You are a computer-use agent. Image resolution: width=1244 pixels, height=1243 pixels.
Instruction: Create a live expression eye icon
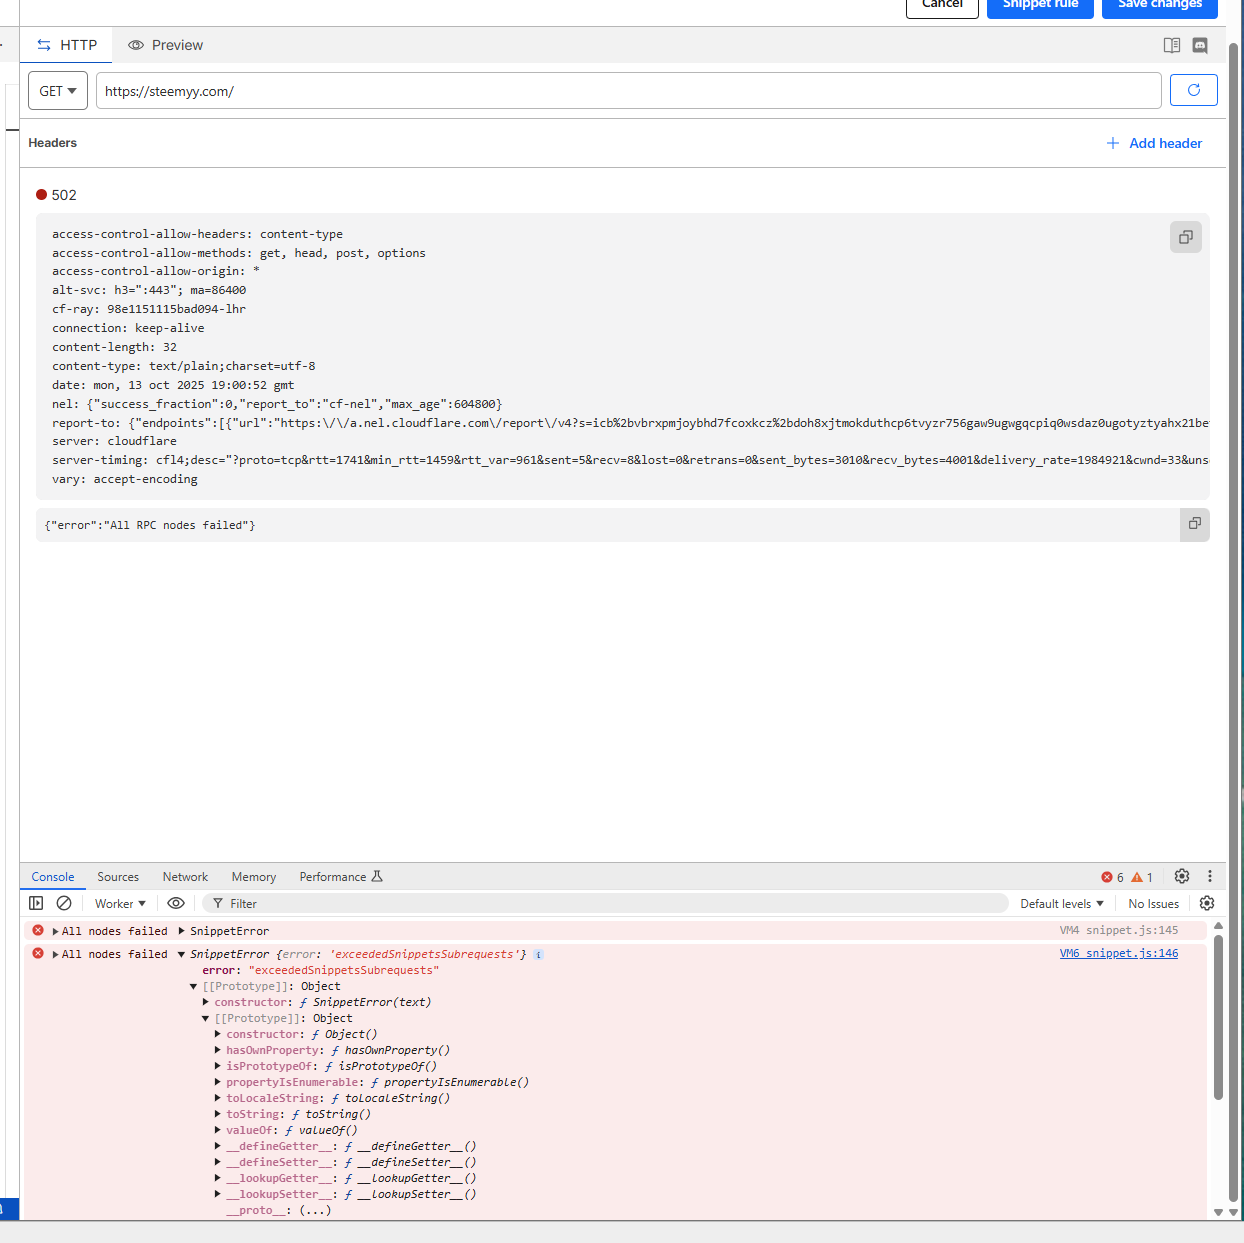pyautogui.click(x=176, y=903)
